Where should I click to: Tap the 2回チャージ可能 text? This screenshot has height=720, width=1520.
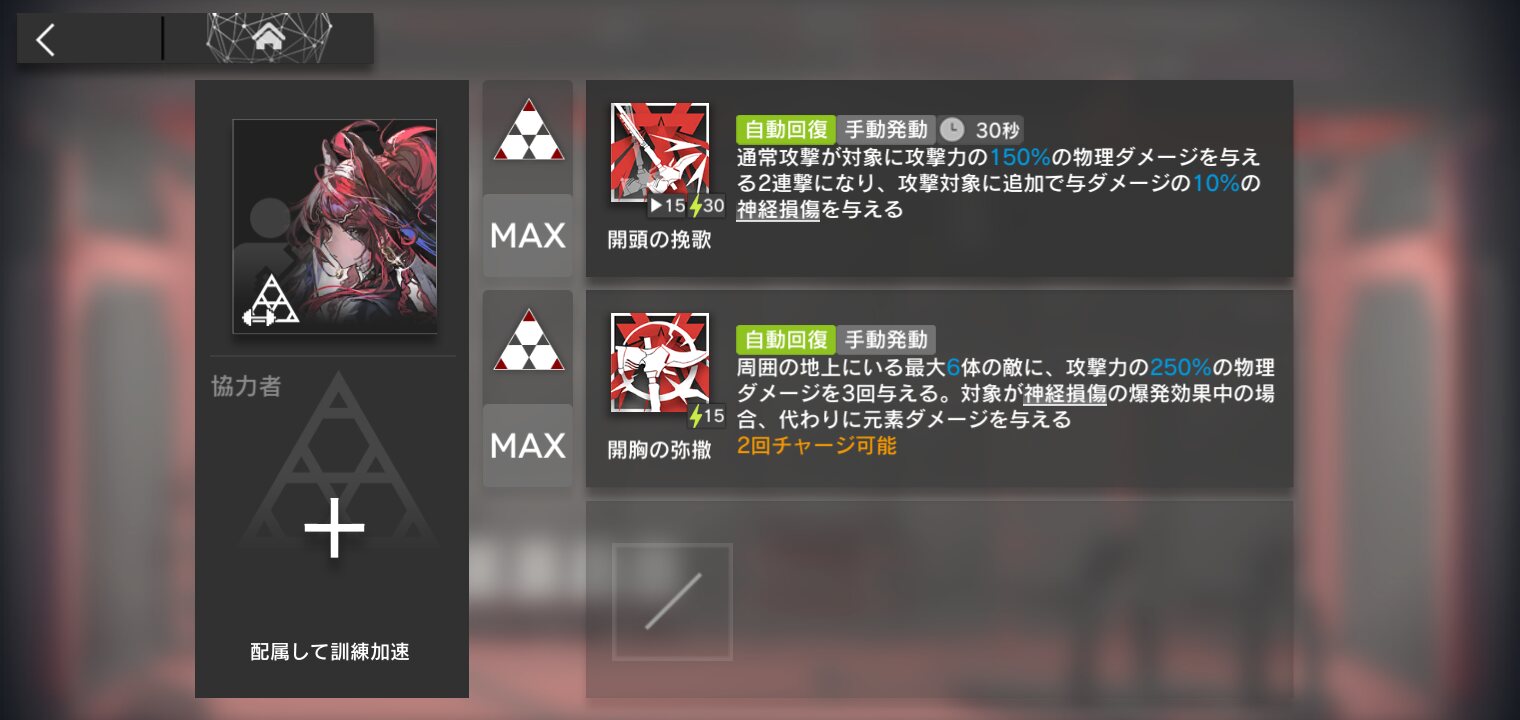[817, 446]
